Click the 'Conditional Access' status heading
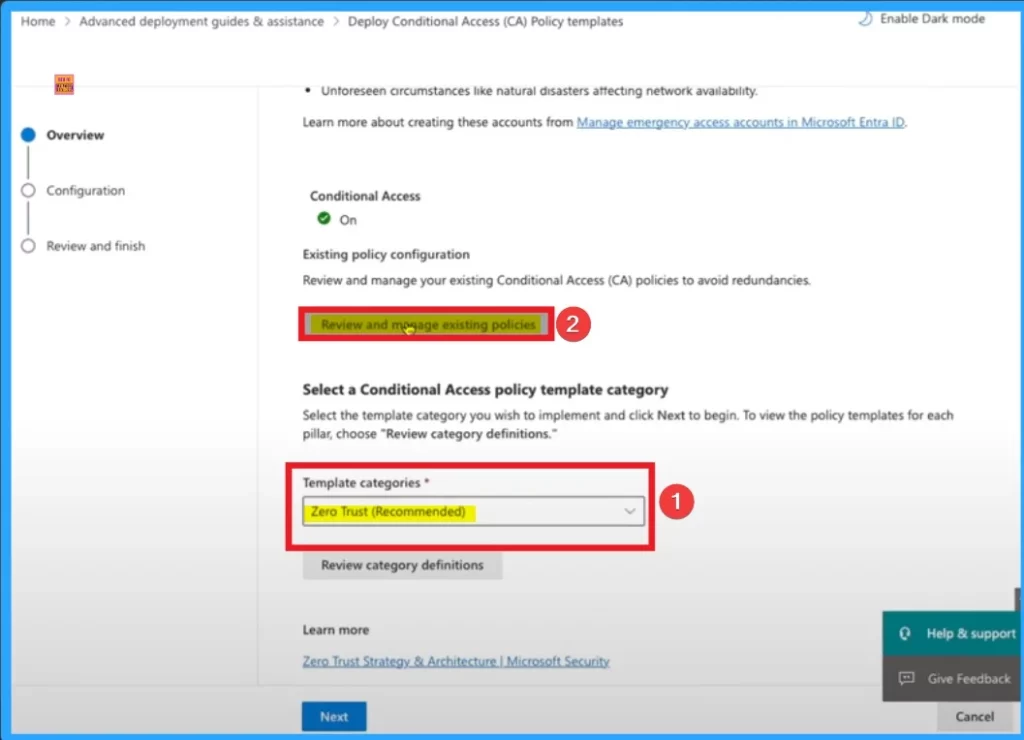 click(x=365, y=196)
